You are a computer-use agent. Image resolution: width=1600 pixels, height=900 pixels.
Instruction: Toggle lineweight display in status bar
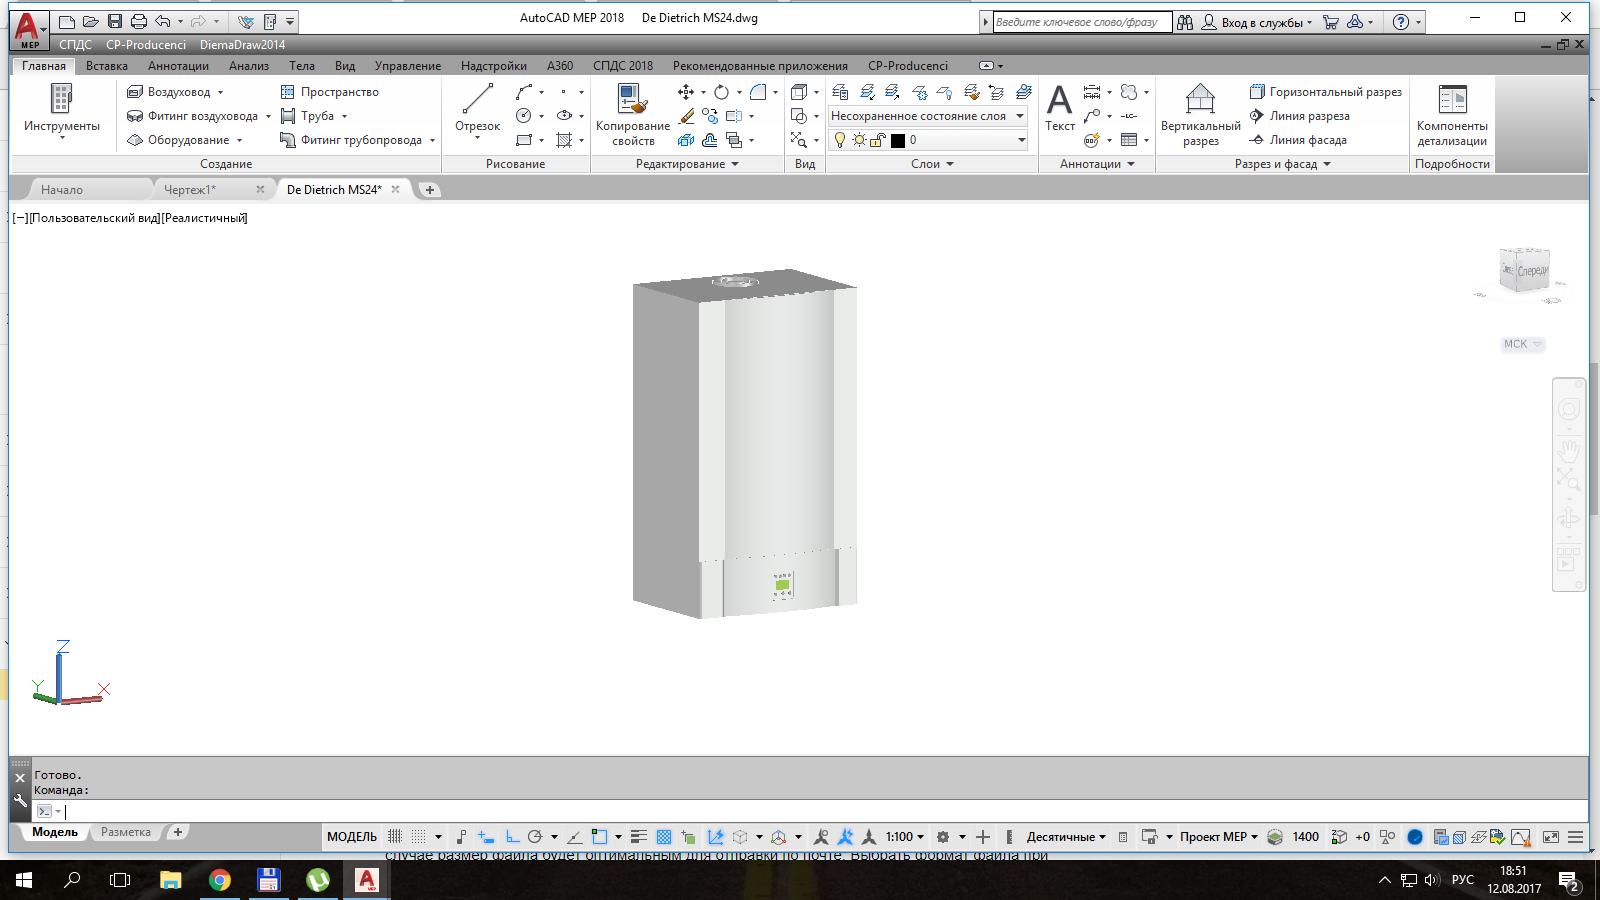coord(639,837)
